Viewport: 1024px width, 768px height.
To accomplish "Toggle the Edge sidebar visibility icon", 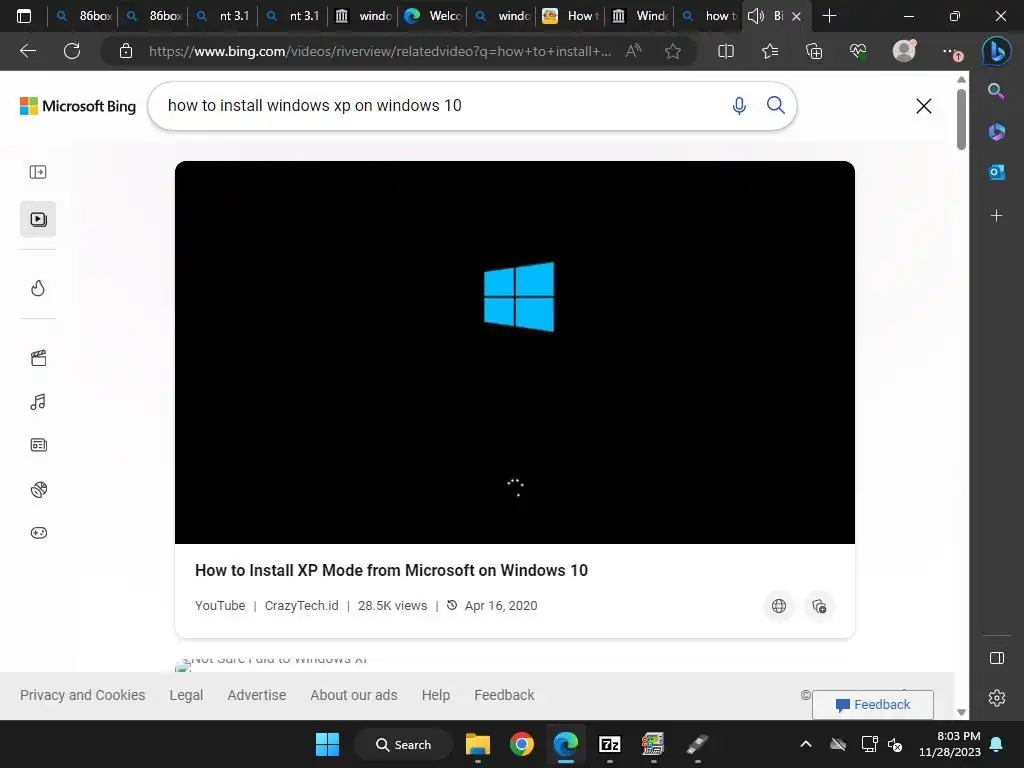I will [x=997, y=658].
